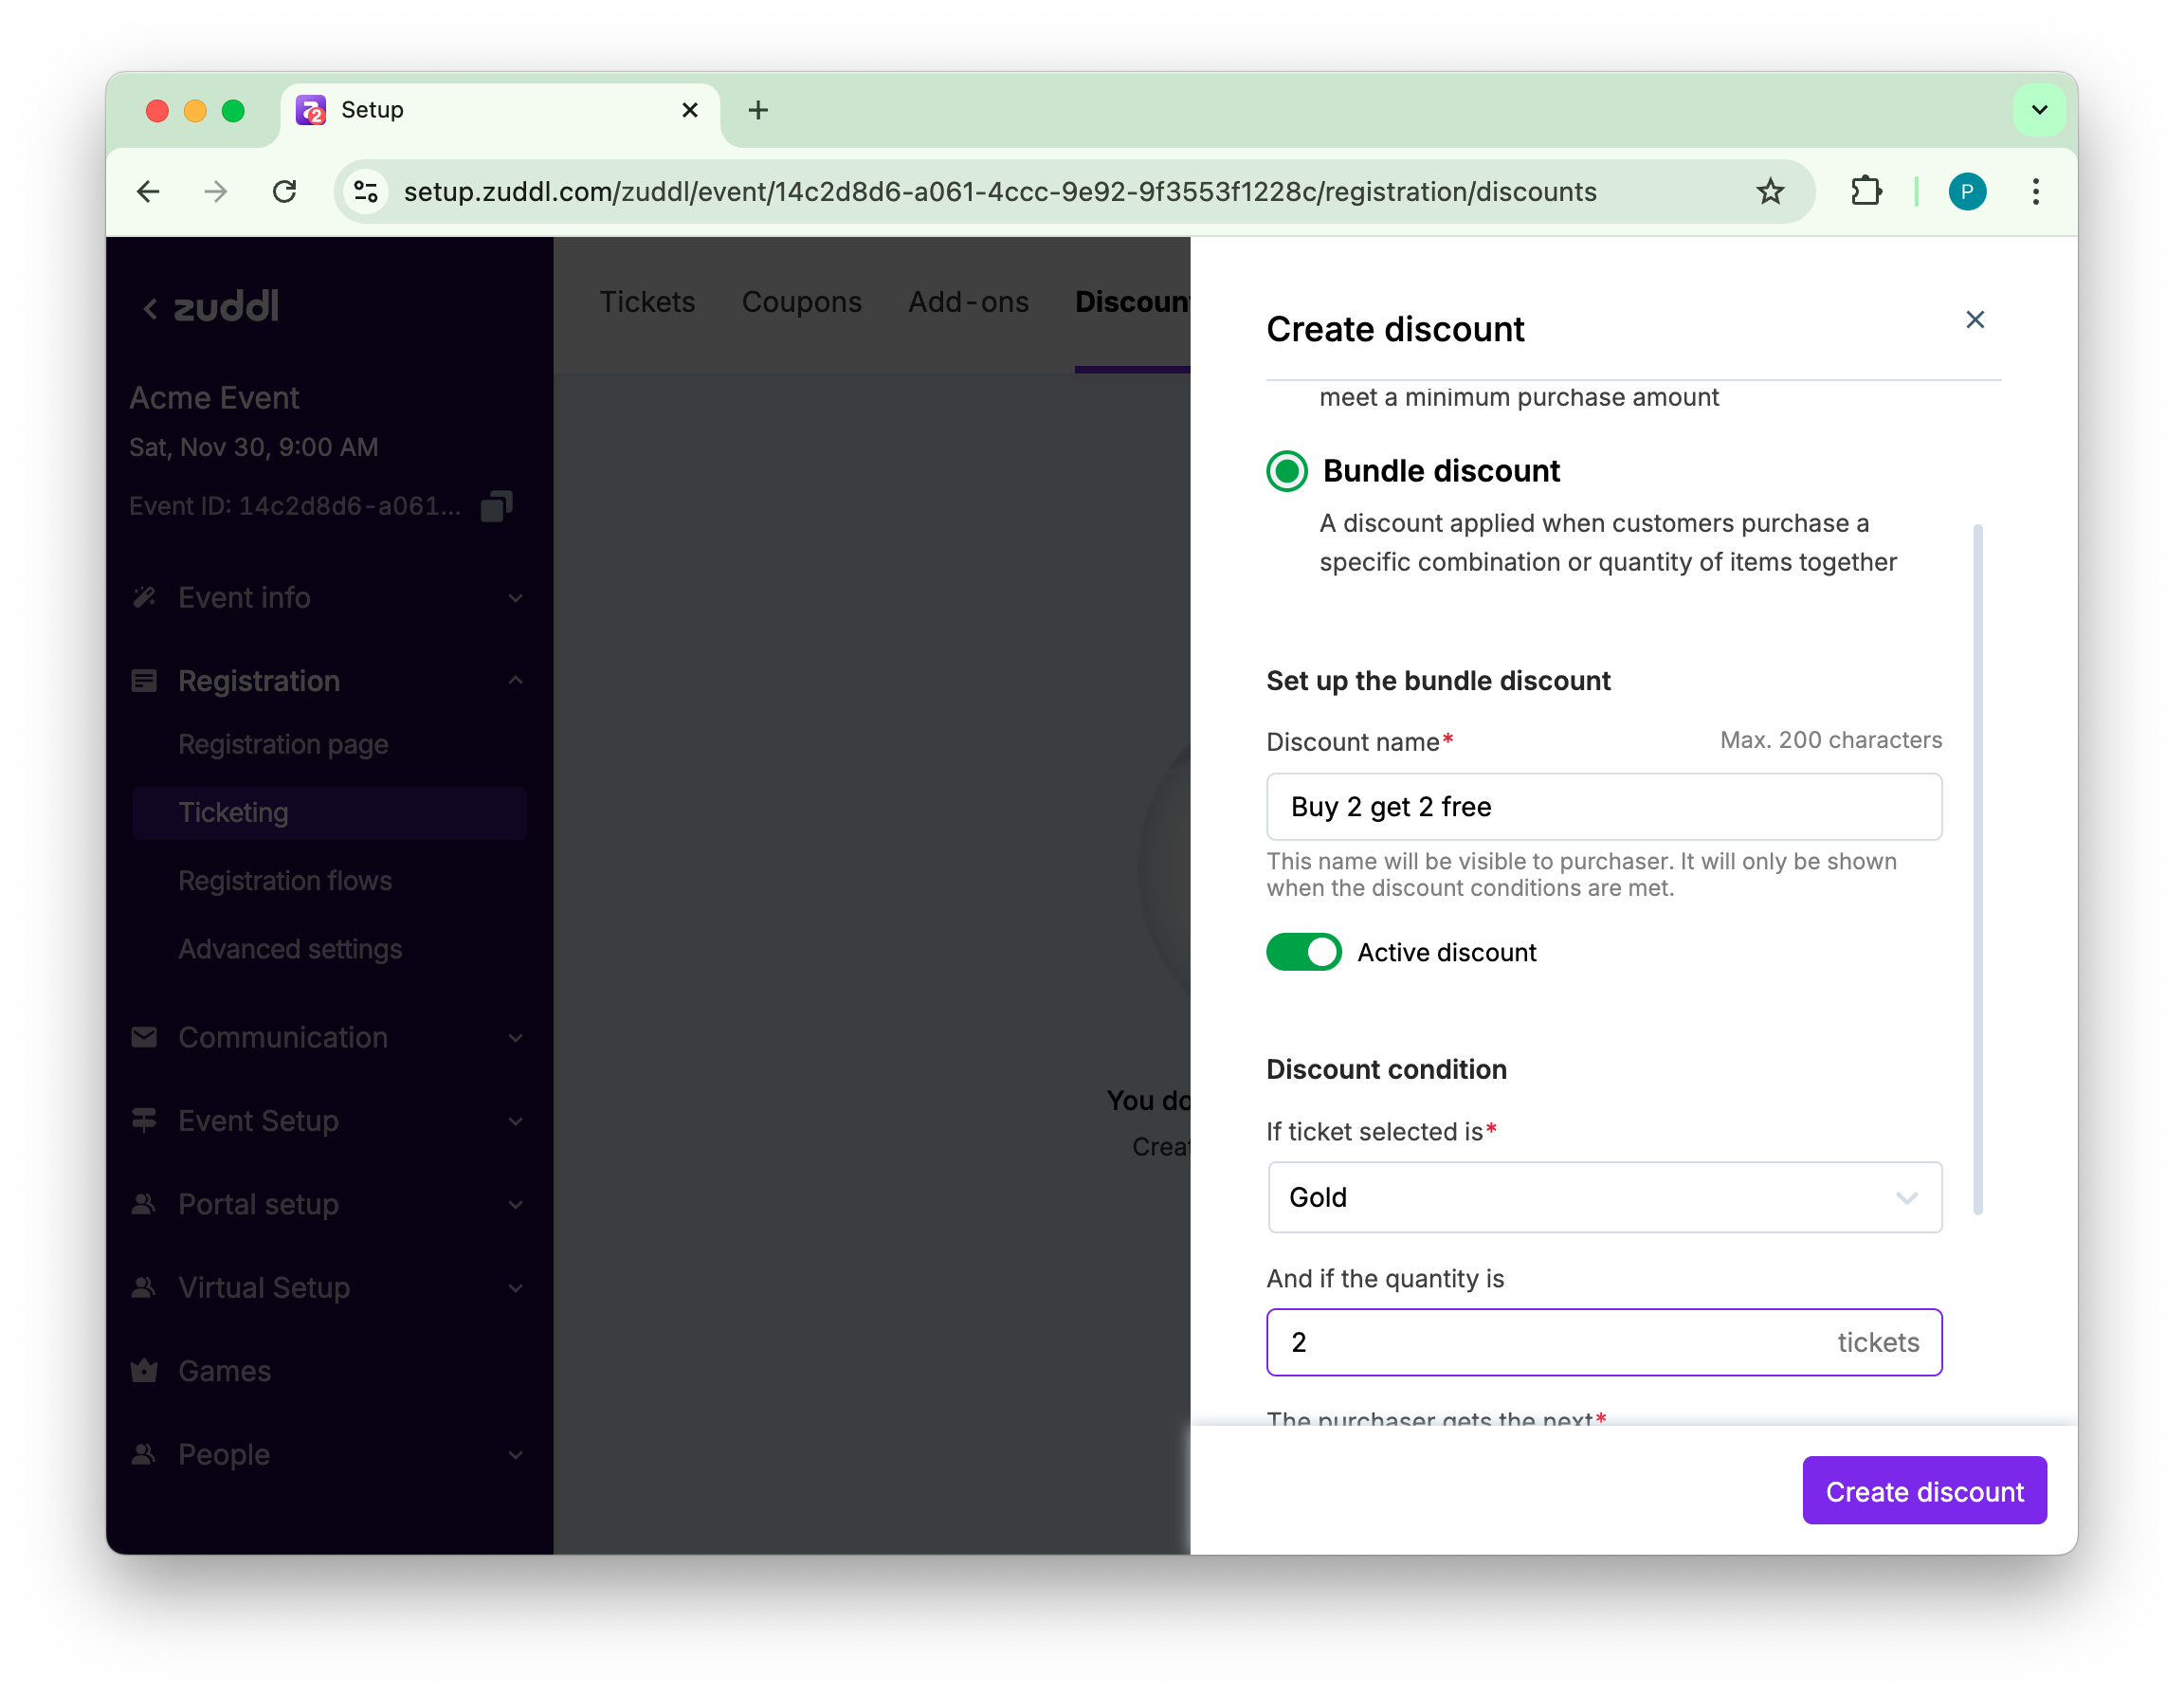Turn off the Active discount toggle
Screen dimensions: 2184x1695
[1303, 952]
